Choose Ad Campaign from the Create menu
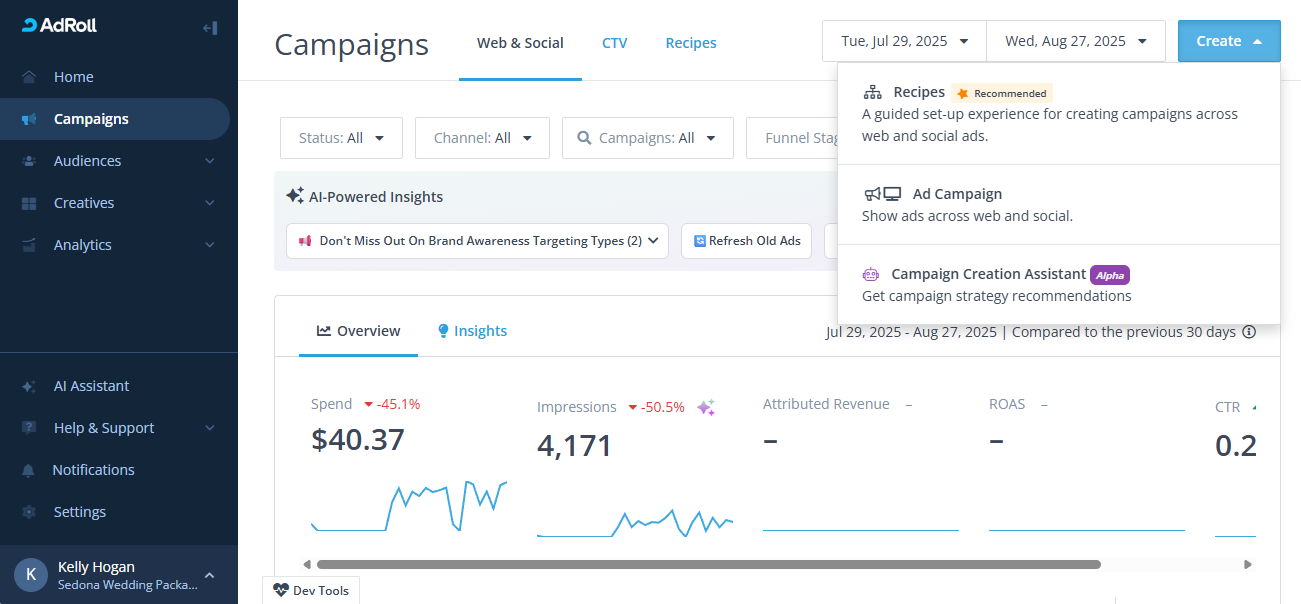This screenshot has height=604, width=1301. point(1058,204)
